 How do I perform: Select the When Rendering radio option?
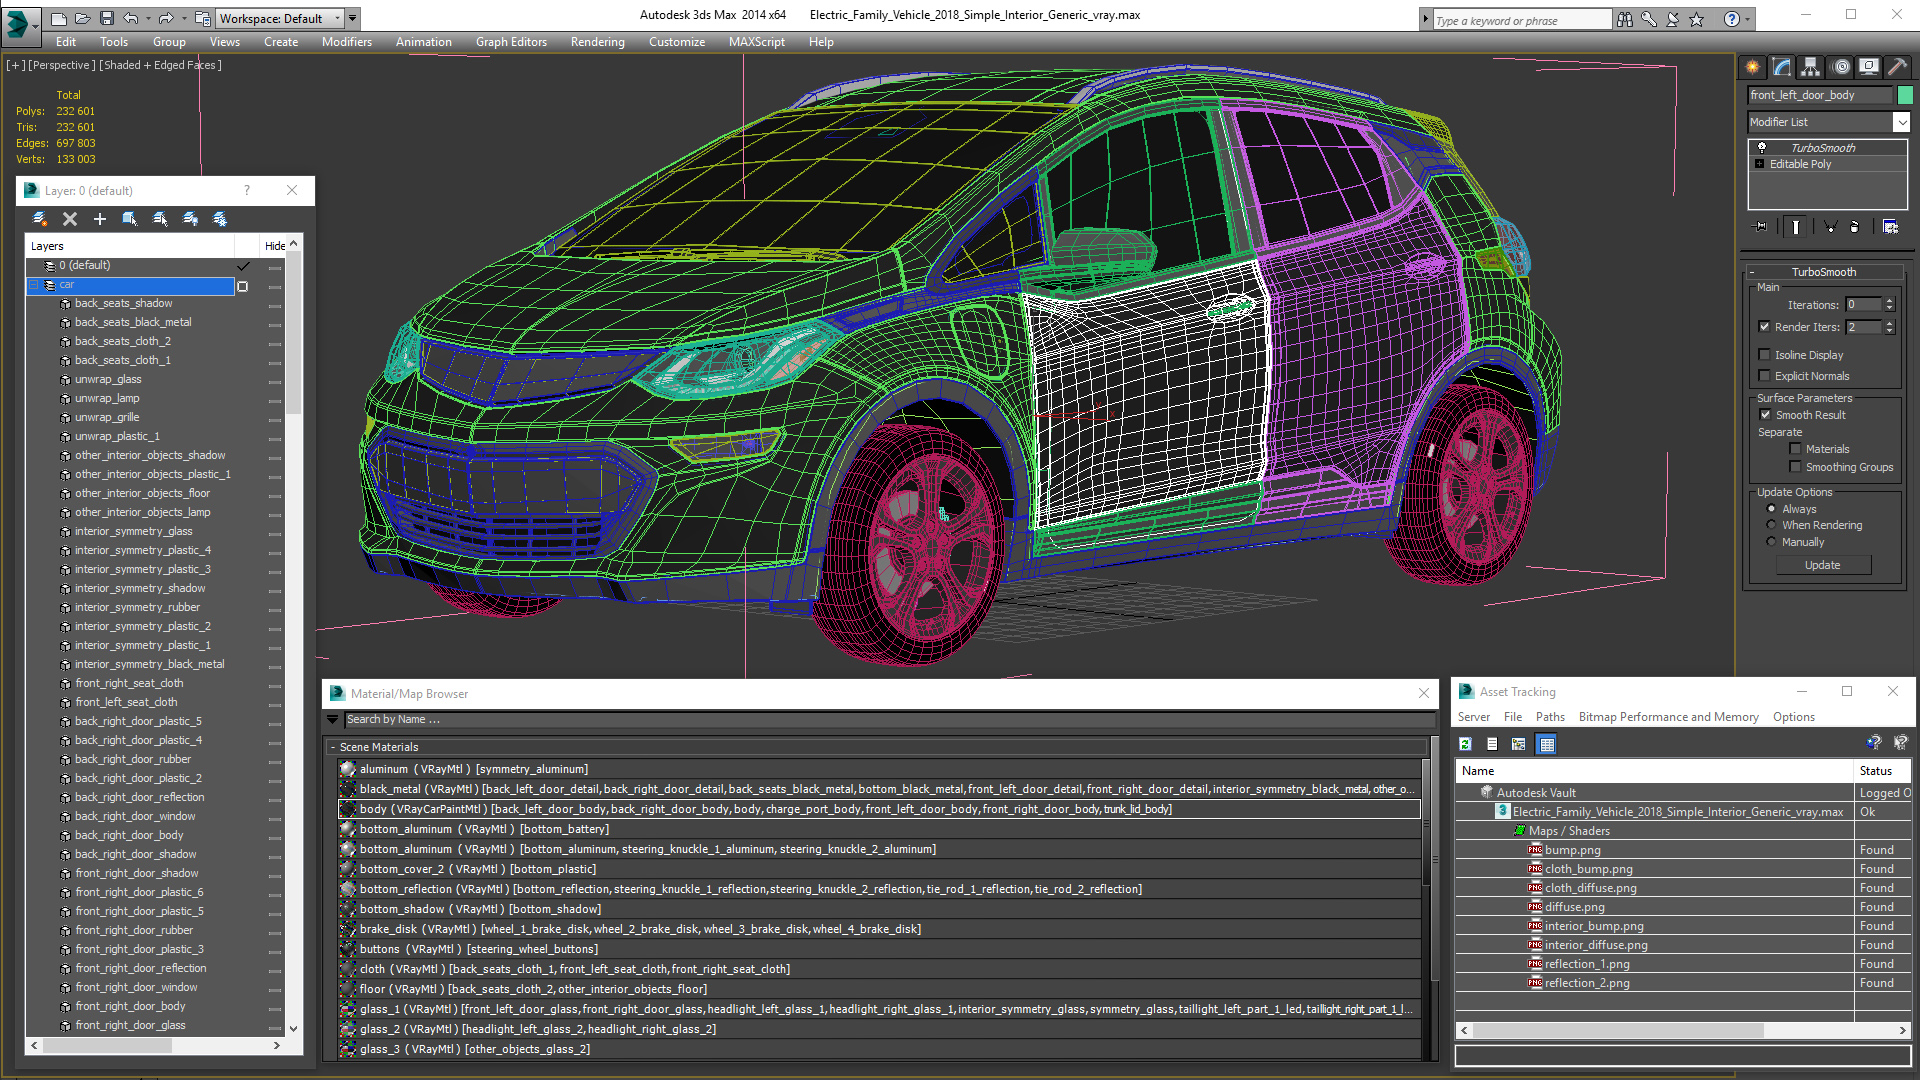pyautogui.click(x=1772, y=525)
